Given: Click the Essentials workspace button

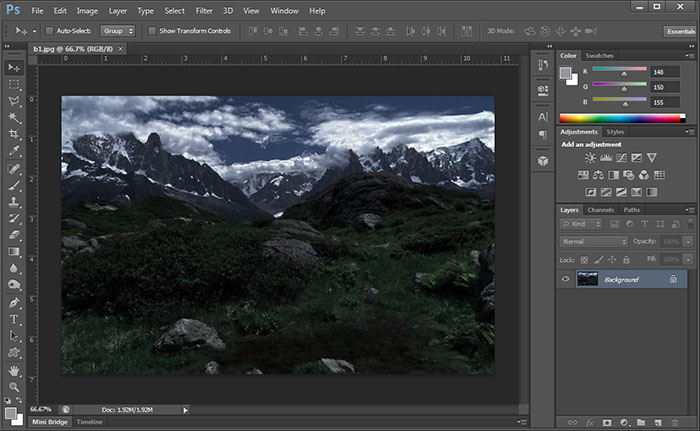Looking at the screenshot, I should (x=679, y=31).
